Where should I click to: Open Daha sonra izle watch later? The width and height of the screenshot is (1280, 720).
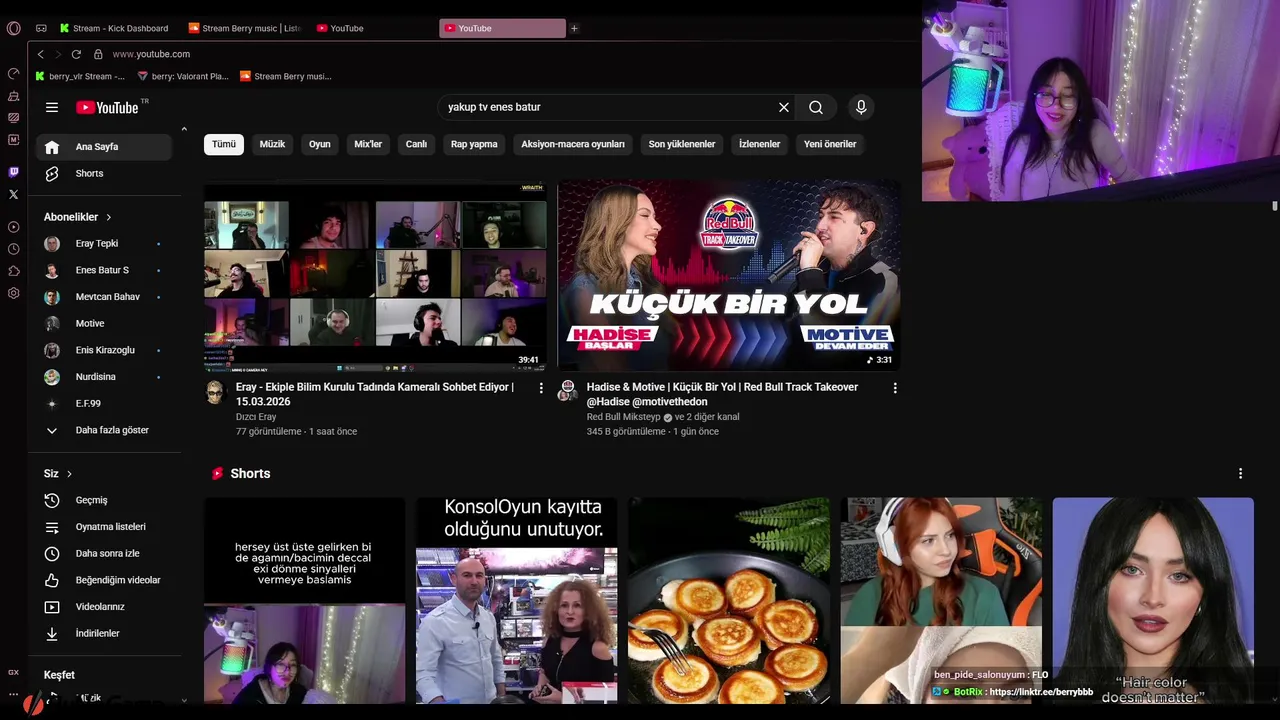[x=104, y=553]
